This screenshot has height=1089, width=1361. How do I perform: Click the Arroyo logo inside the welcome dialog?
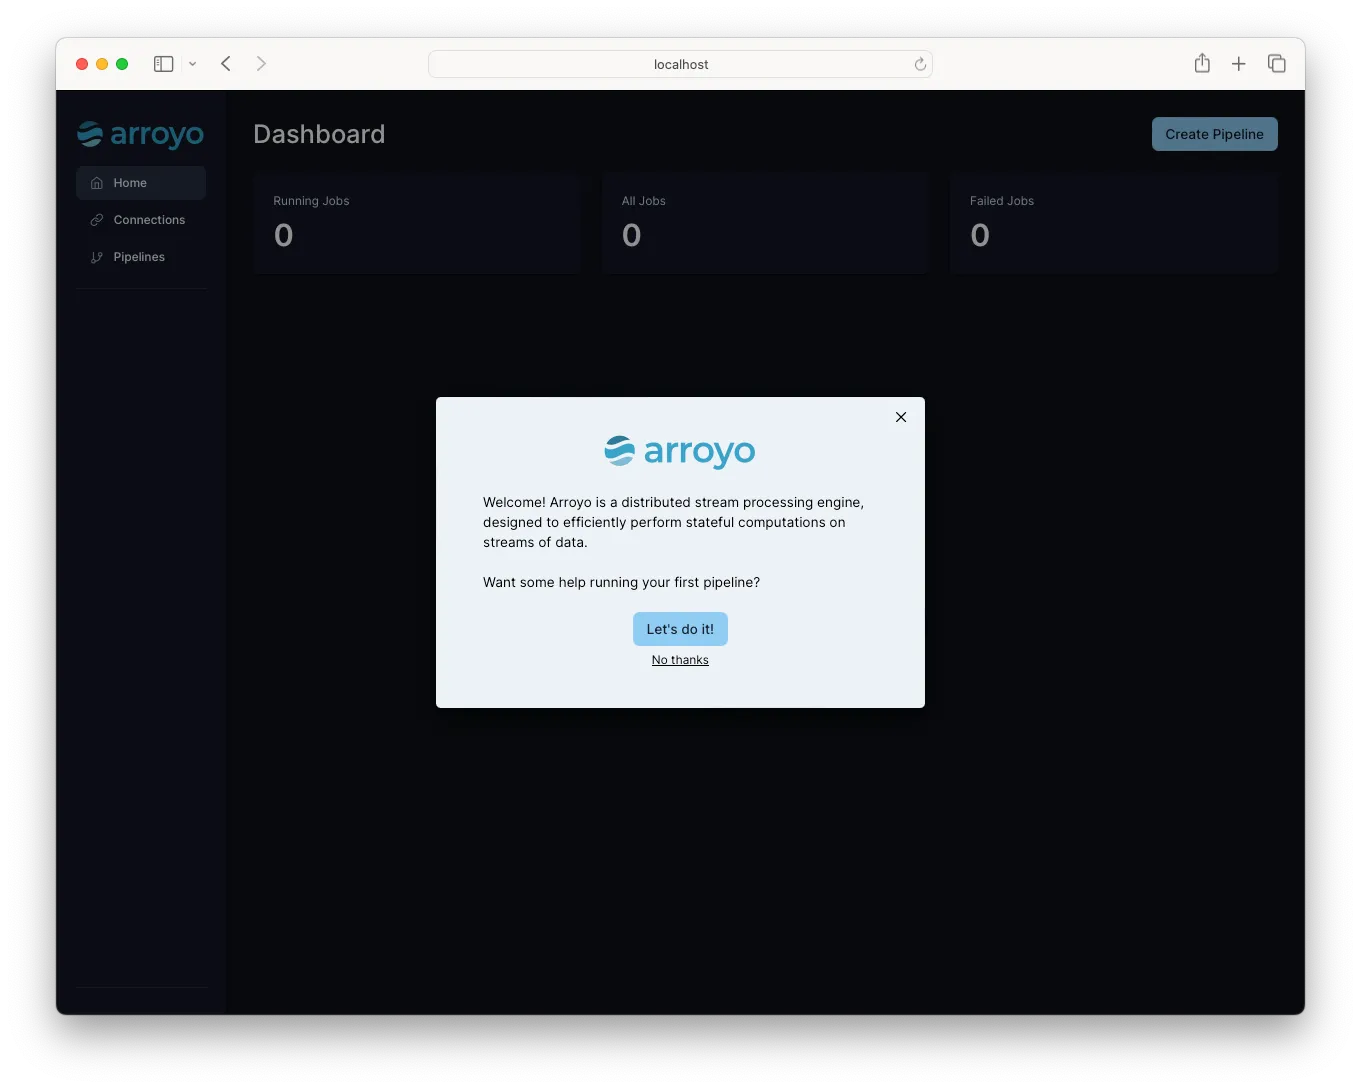(679, 451)
